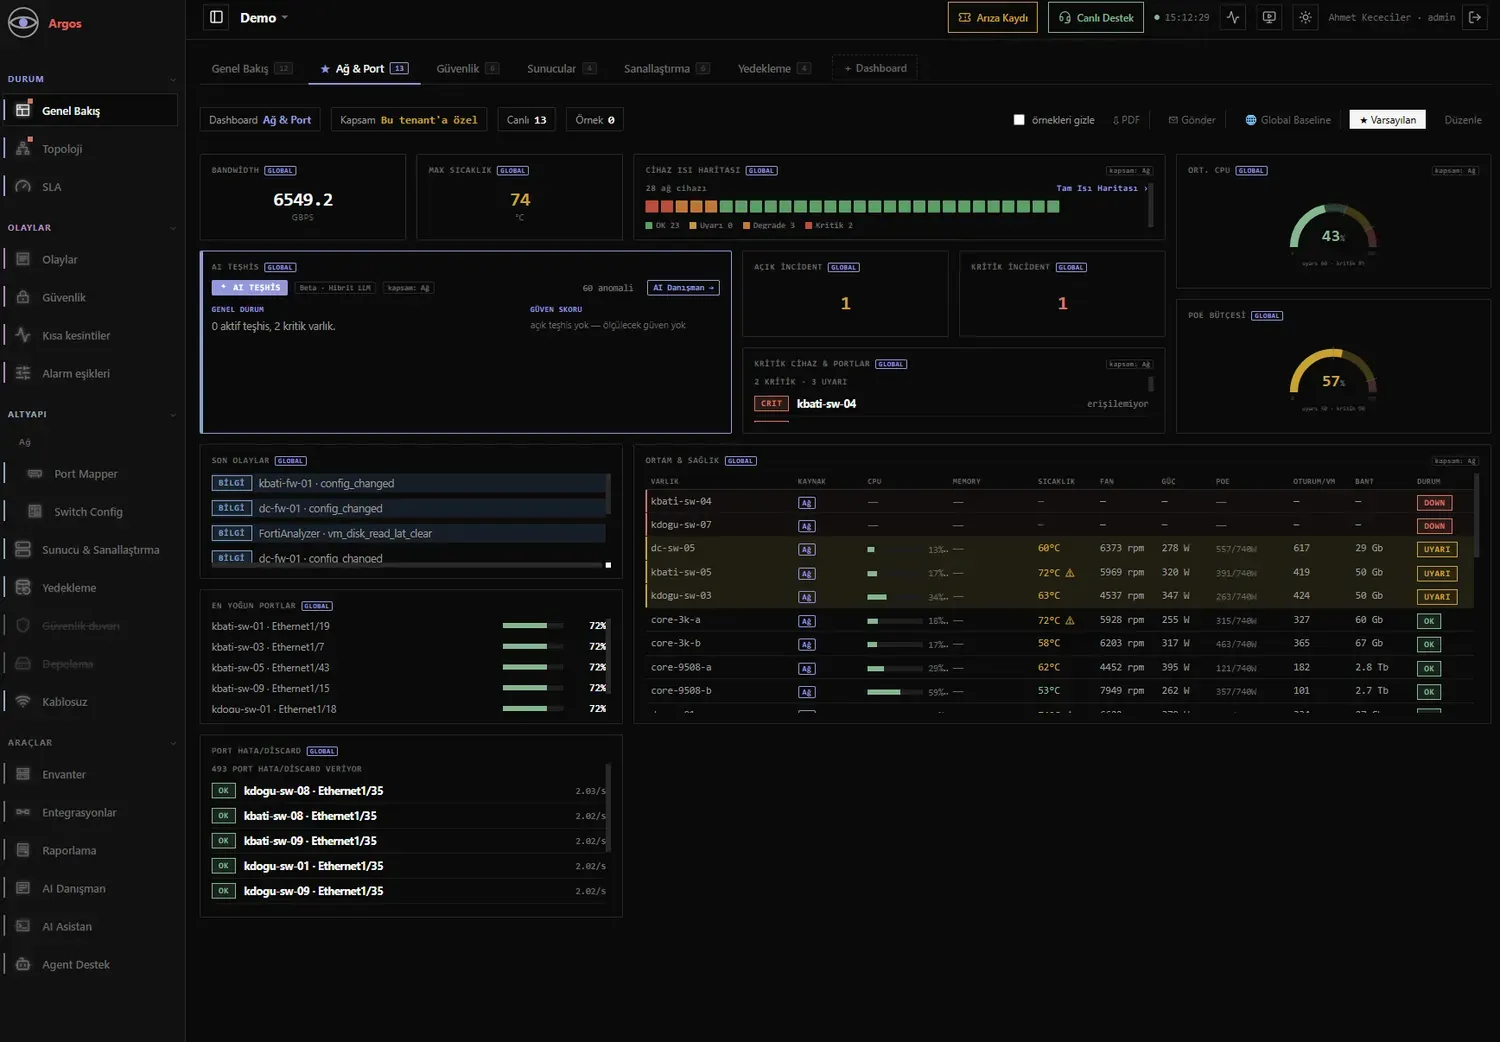Open Switch Config icon in sidebar
The width and height of the screenshot is (1500, 1042).
35,511
